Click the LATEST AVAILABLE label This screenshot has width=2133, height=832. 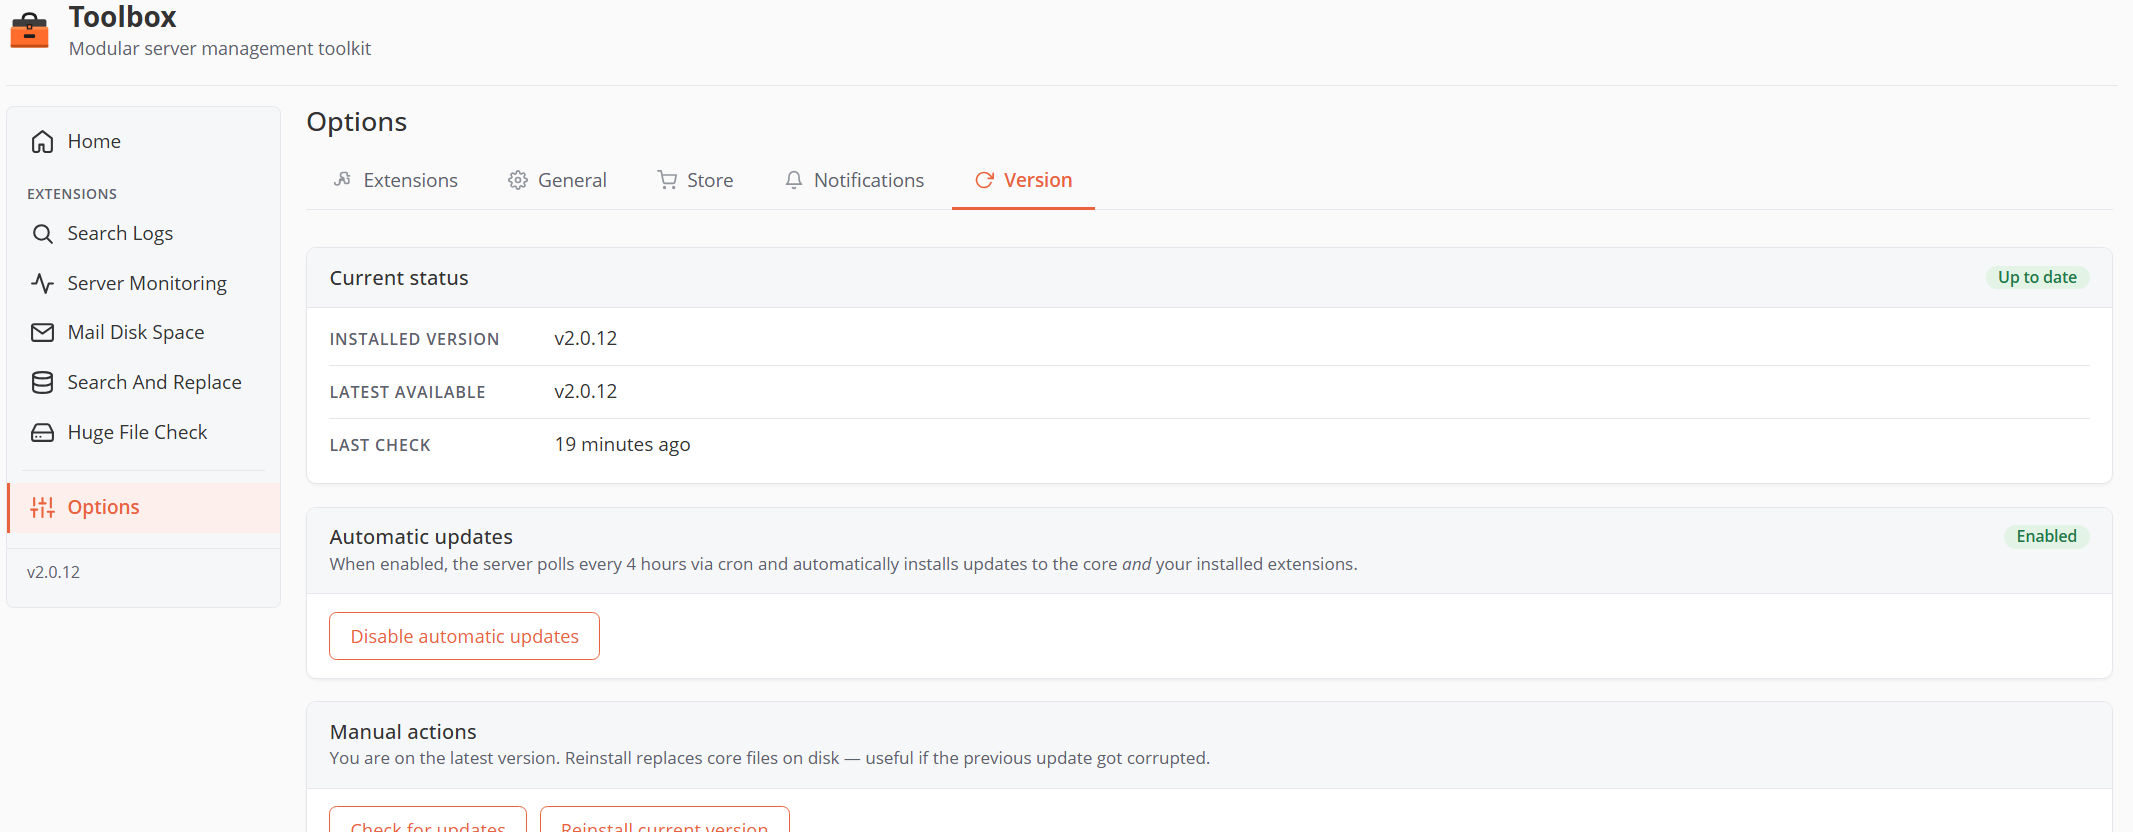coord(407,392)
